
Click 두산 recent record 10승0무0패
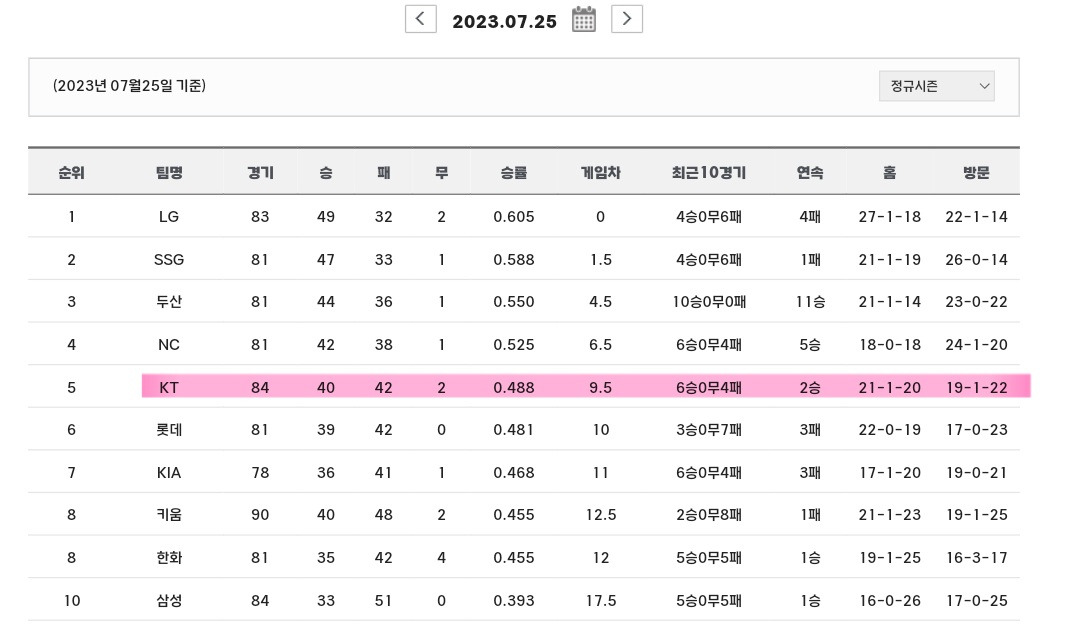(x=709, y=302)
